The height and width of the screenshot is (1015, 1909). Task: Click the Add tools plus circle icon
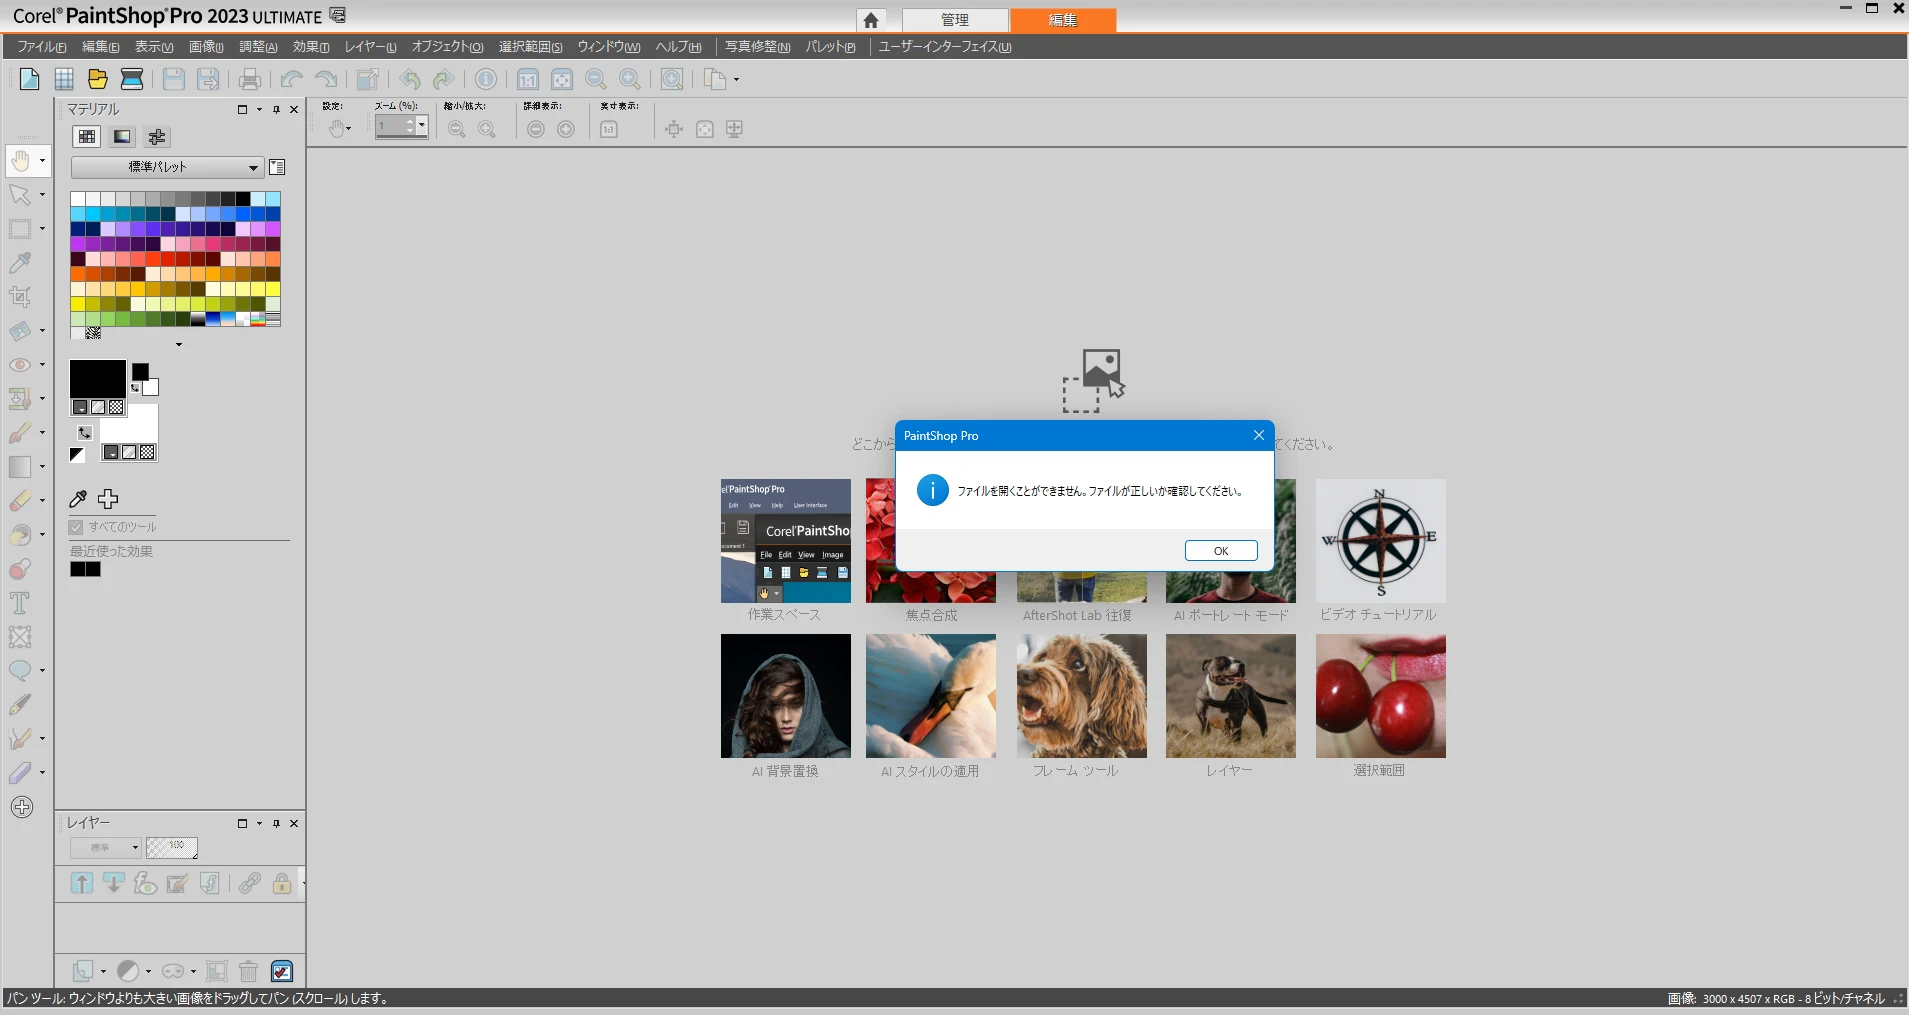click(x=22, y=807)
